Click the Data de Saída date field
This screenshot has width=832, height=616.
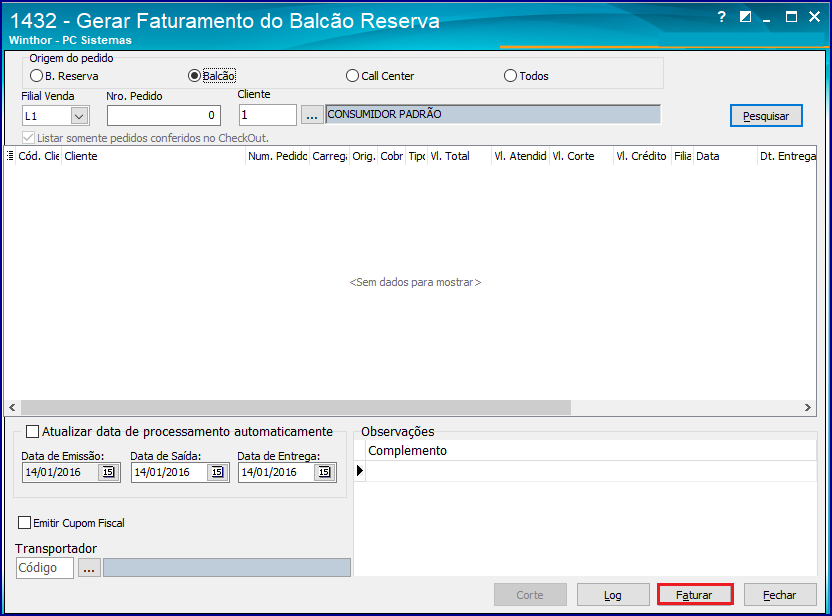[169, 472]
